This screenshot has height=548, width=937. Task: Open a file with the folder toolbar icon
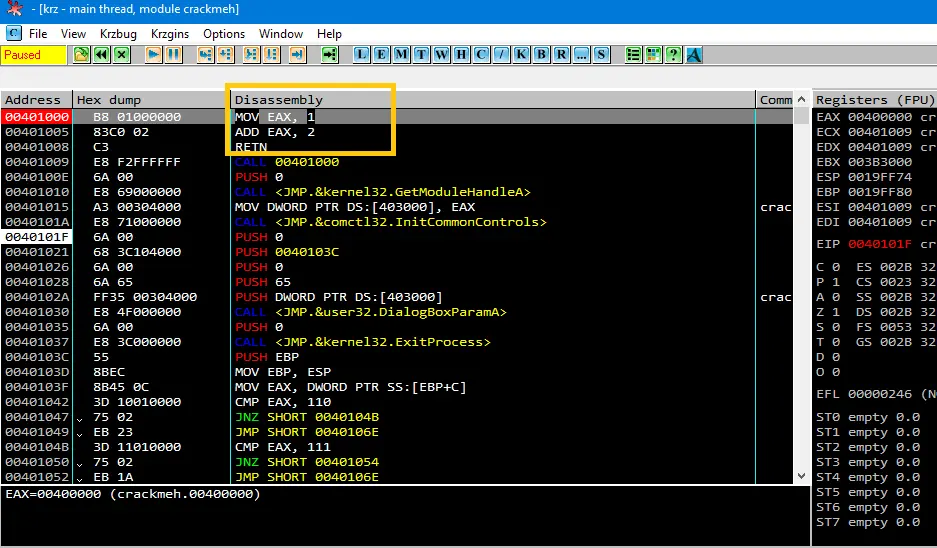81,55
